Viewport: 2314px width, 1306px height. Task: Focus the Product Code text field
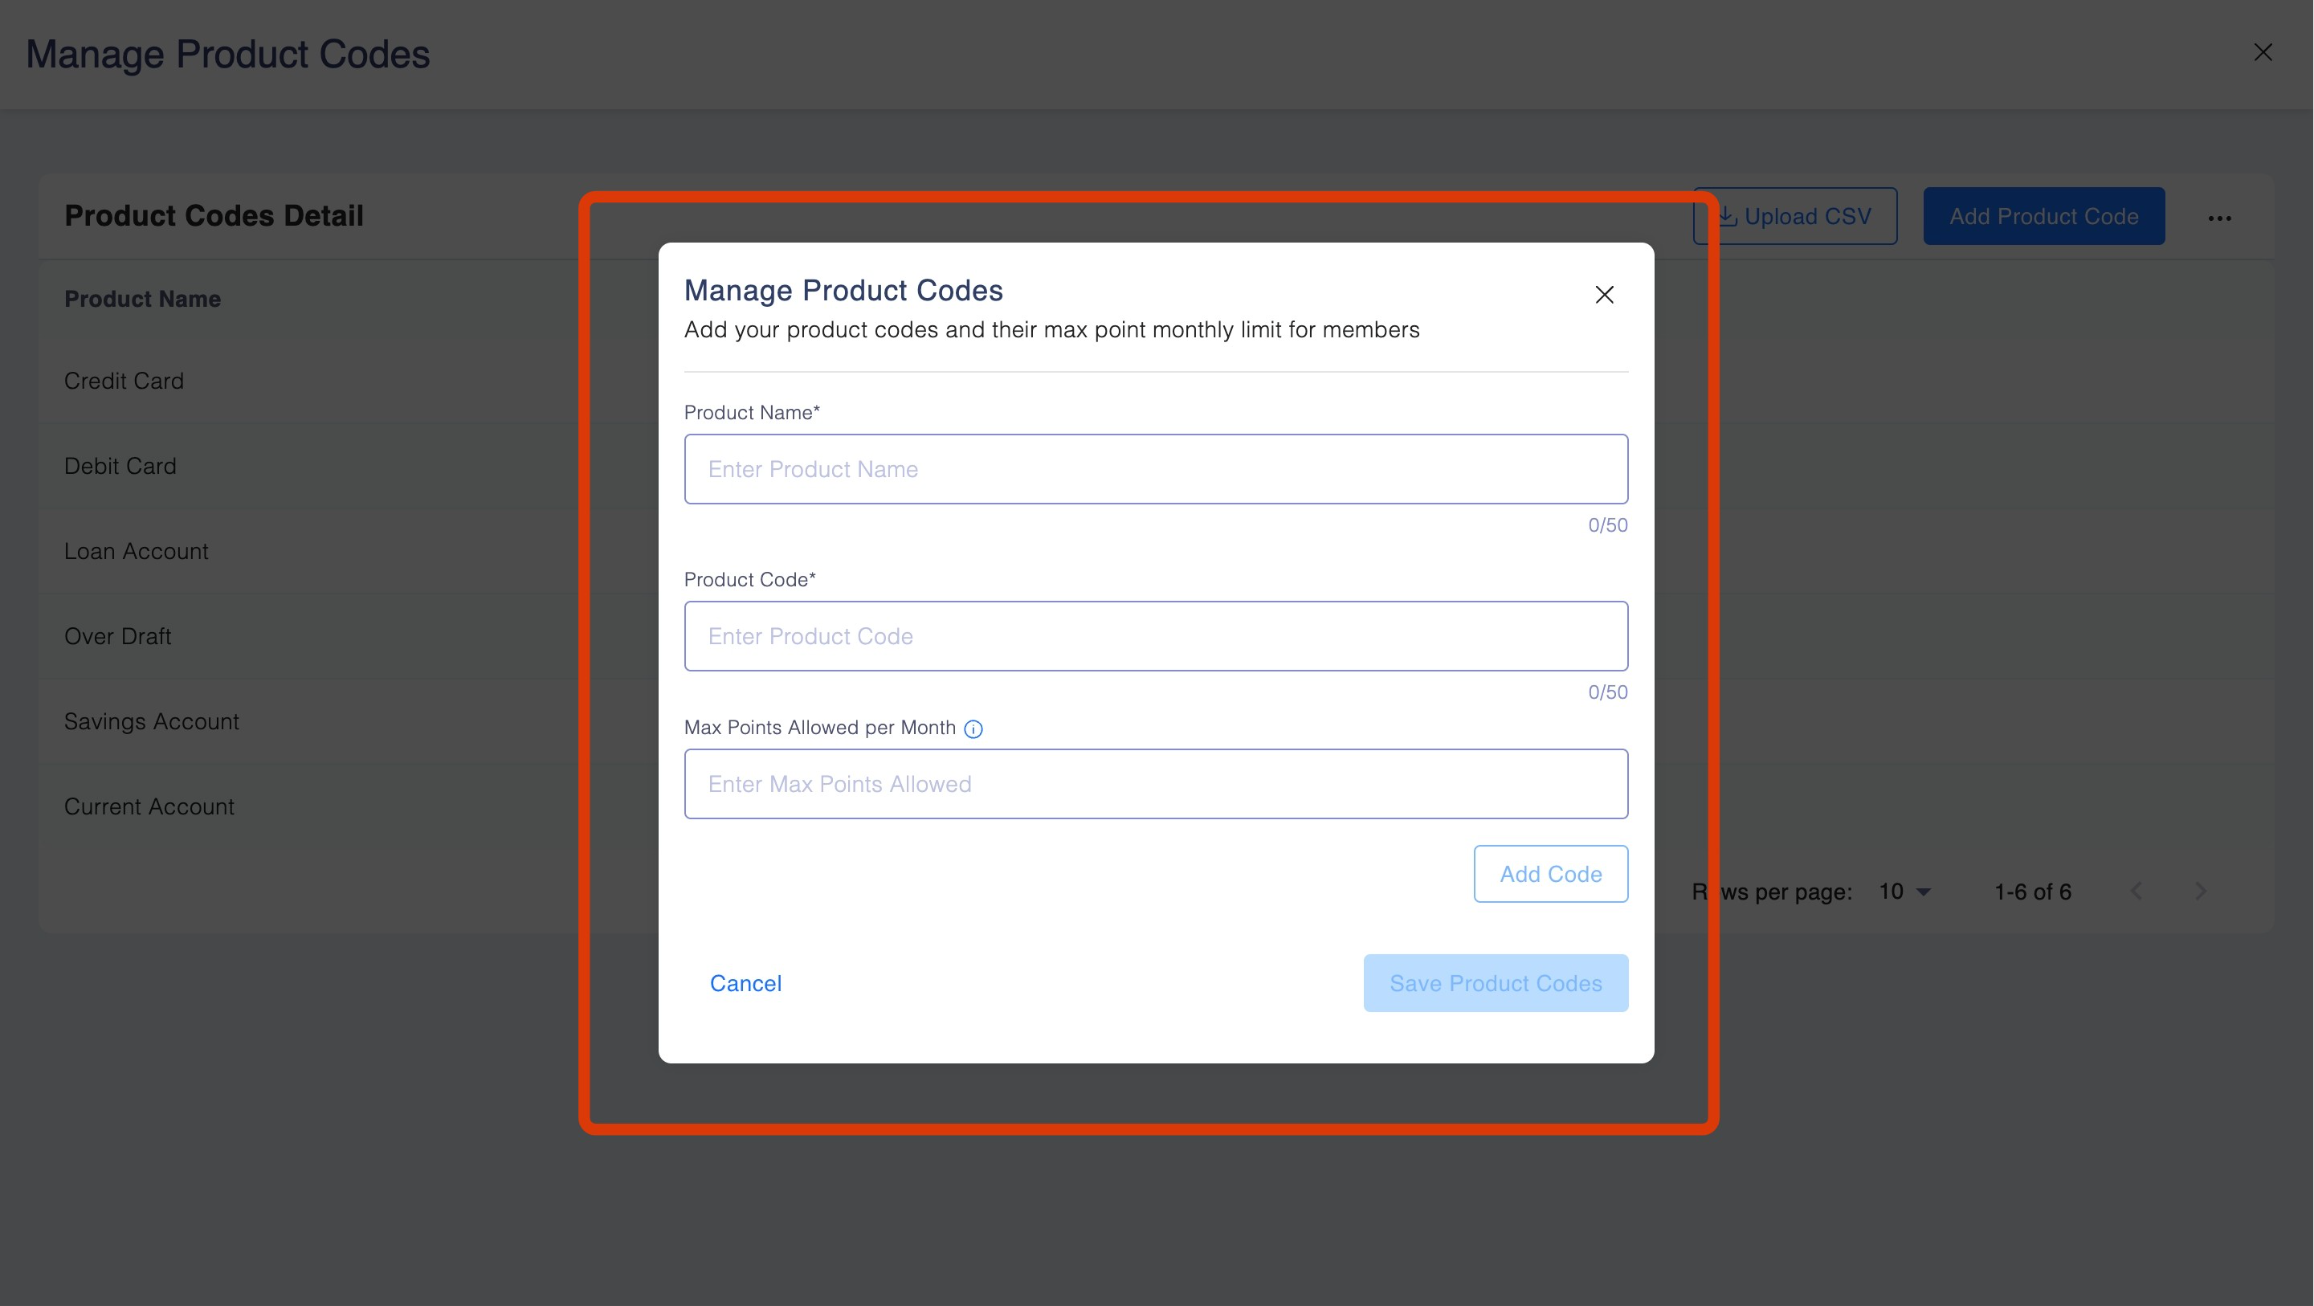1155,636
